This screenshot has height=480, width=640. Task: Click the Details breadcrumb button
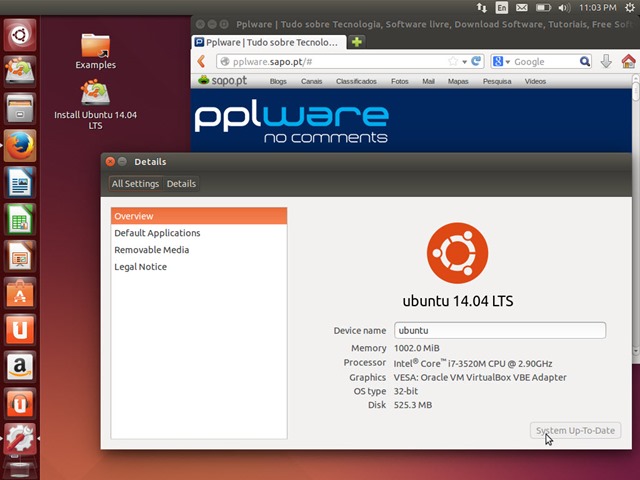coord(181,184)
